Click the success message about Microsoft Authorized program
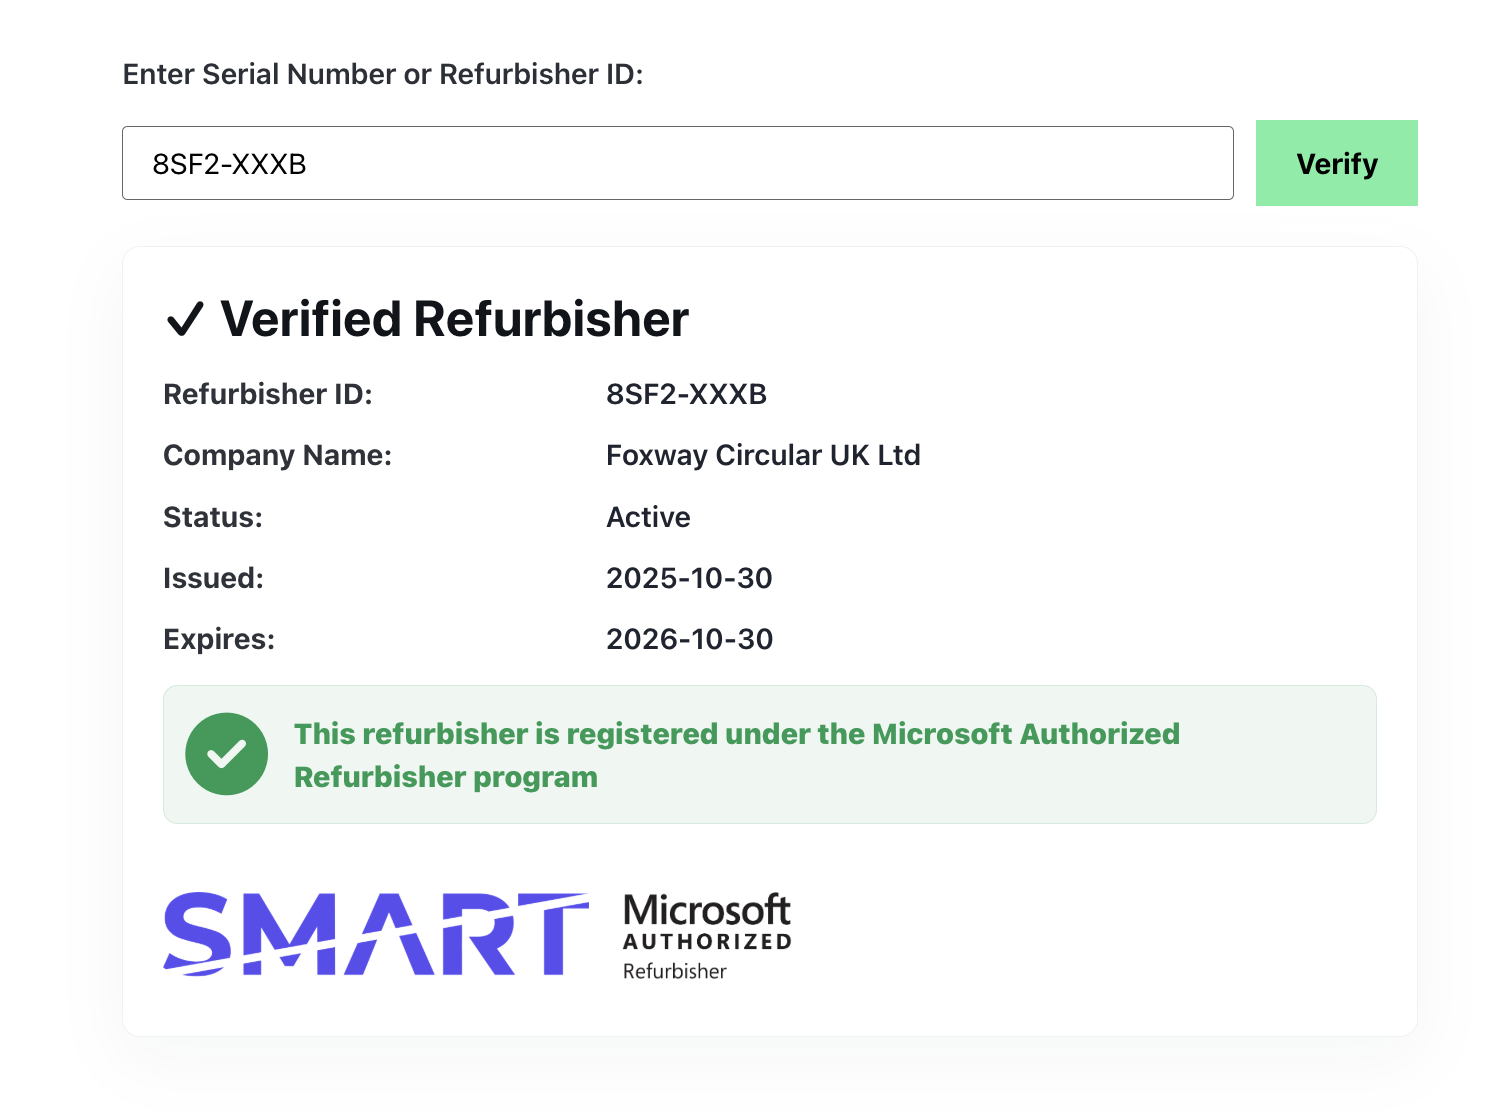Image resolution: width=1506 pixels, height=1112 pixels. (736, 755)
